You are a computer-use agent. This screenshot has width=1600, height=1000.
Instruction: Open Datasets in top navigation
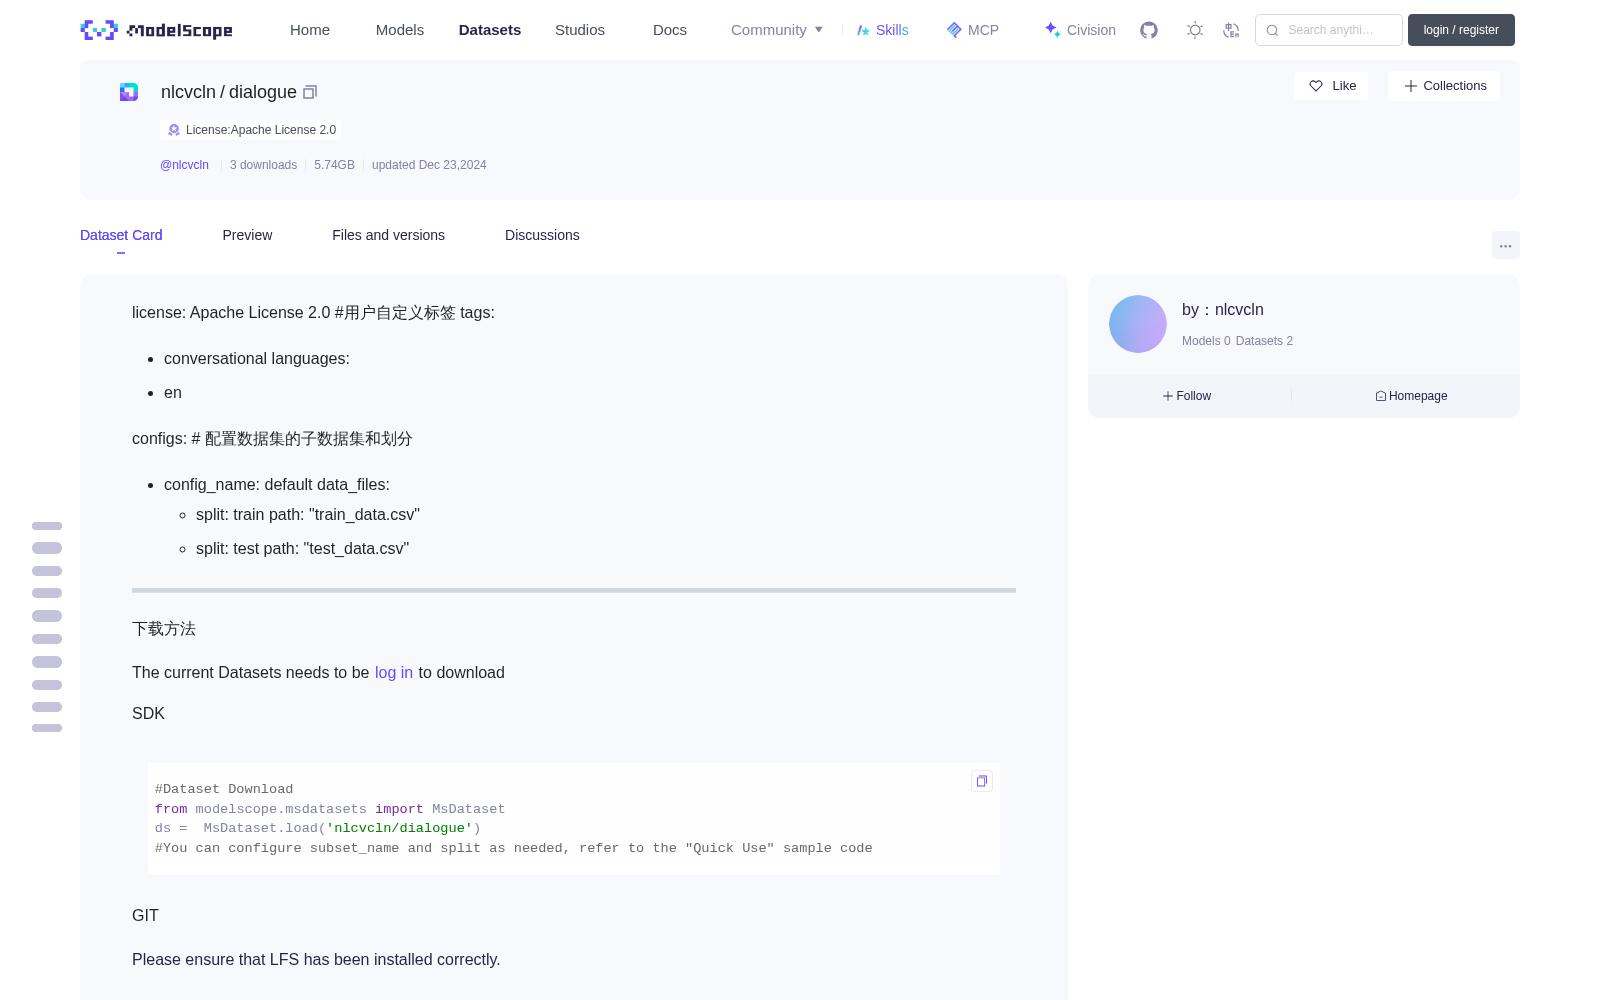pyautogui.click(x=490, y=30)
